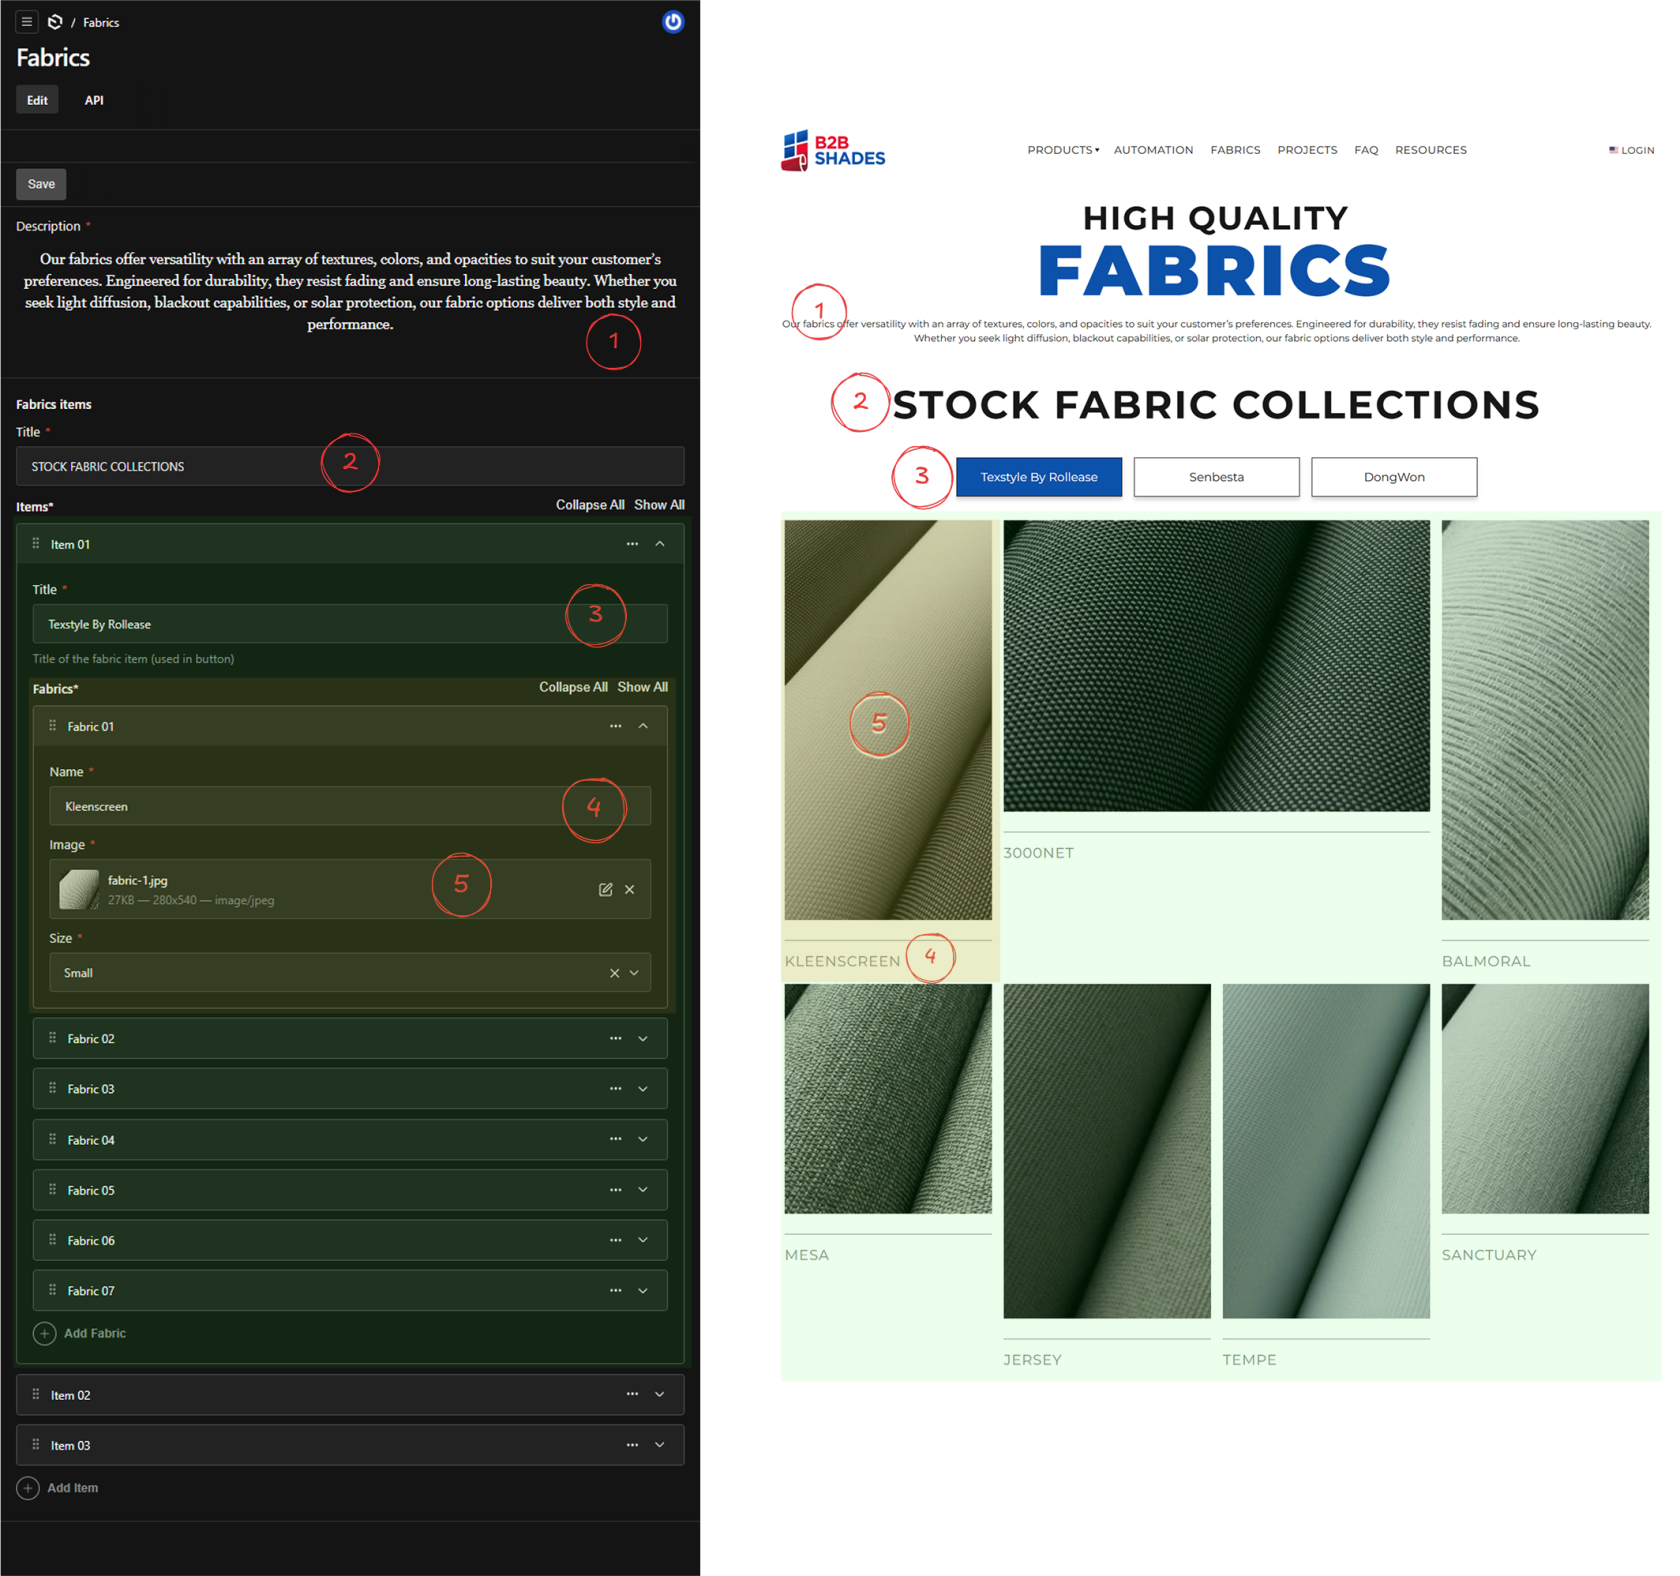Expand the Item 03 section
This screenshot has height=1576, width=1680.
[660, 1445]
